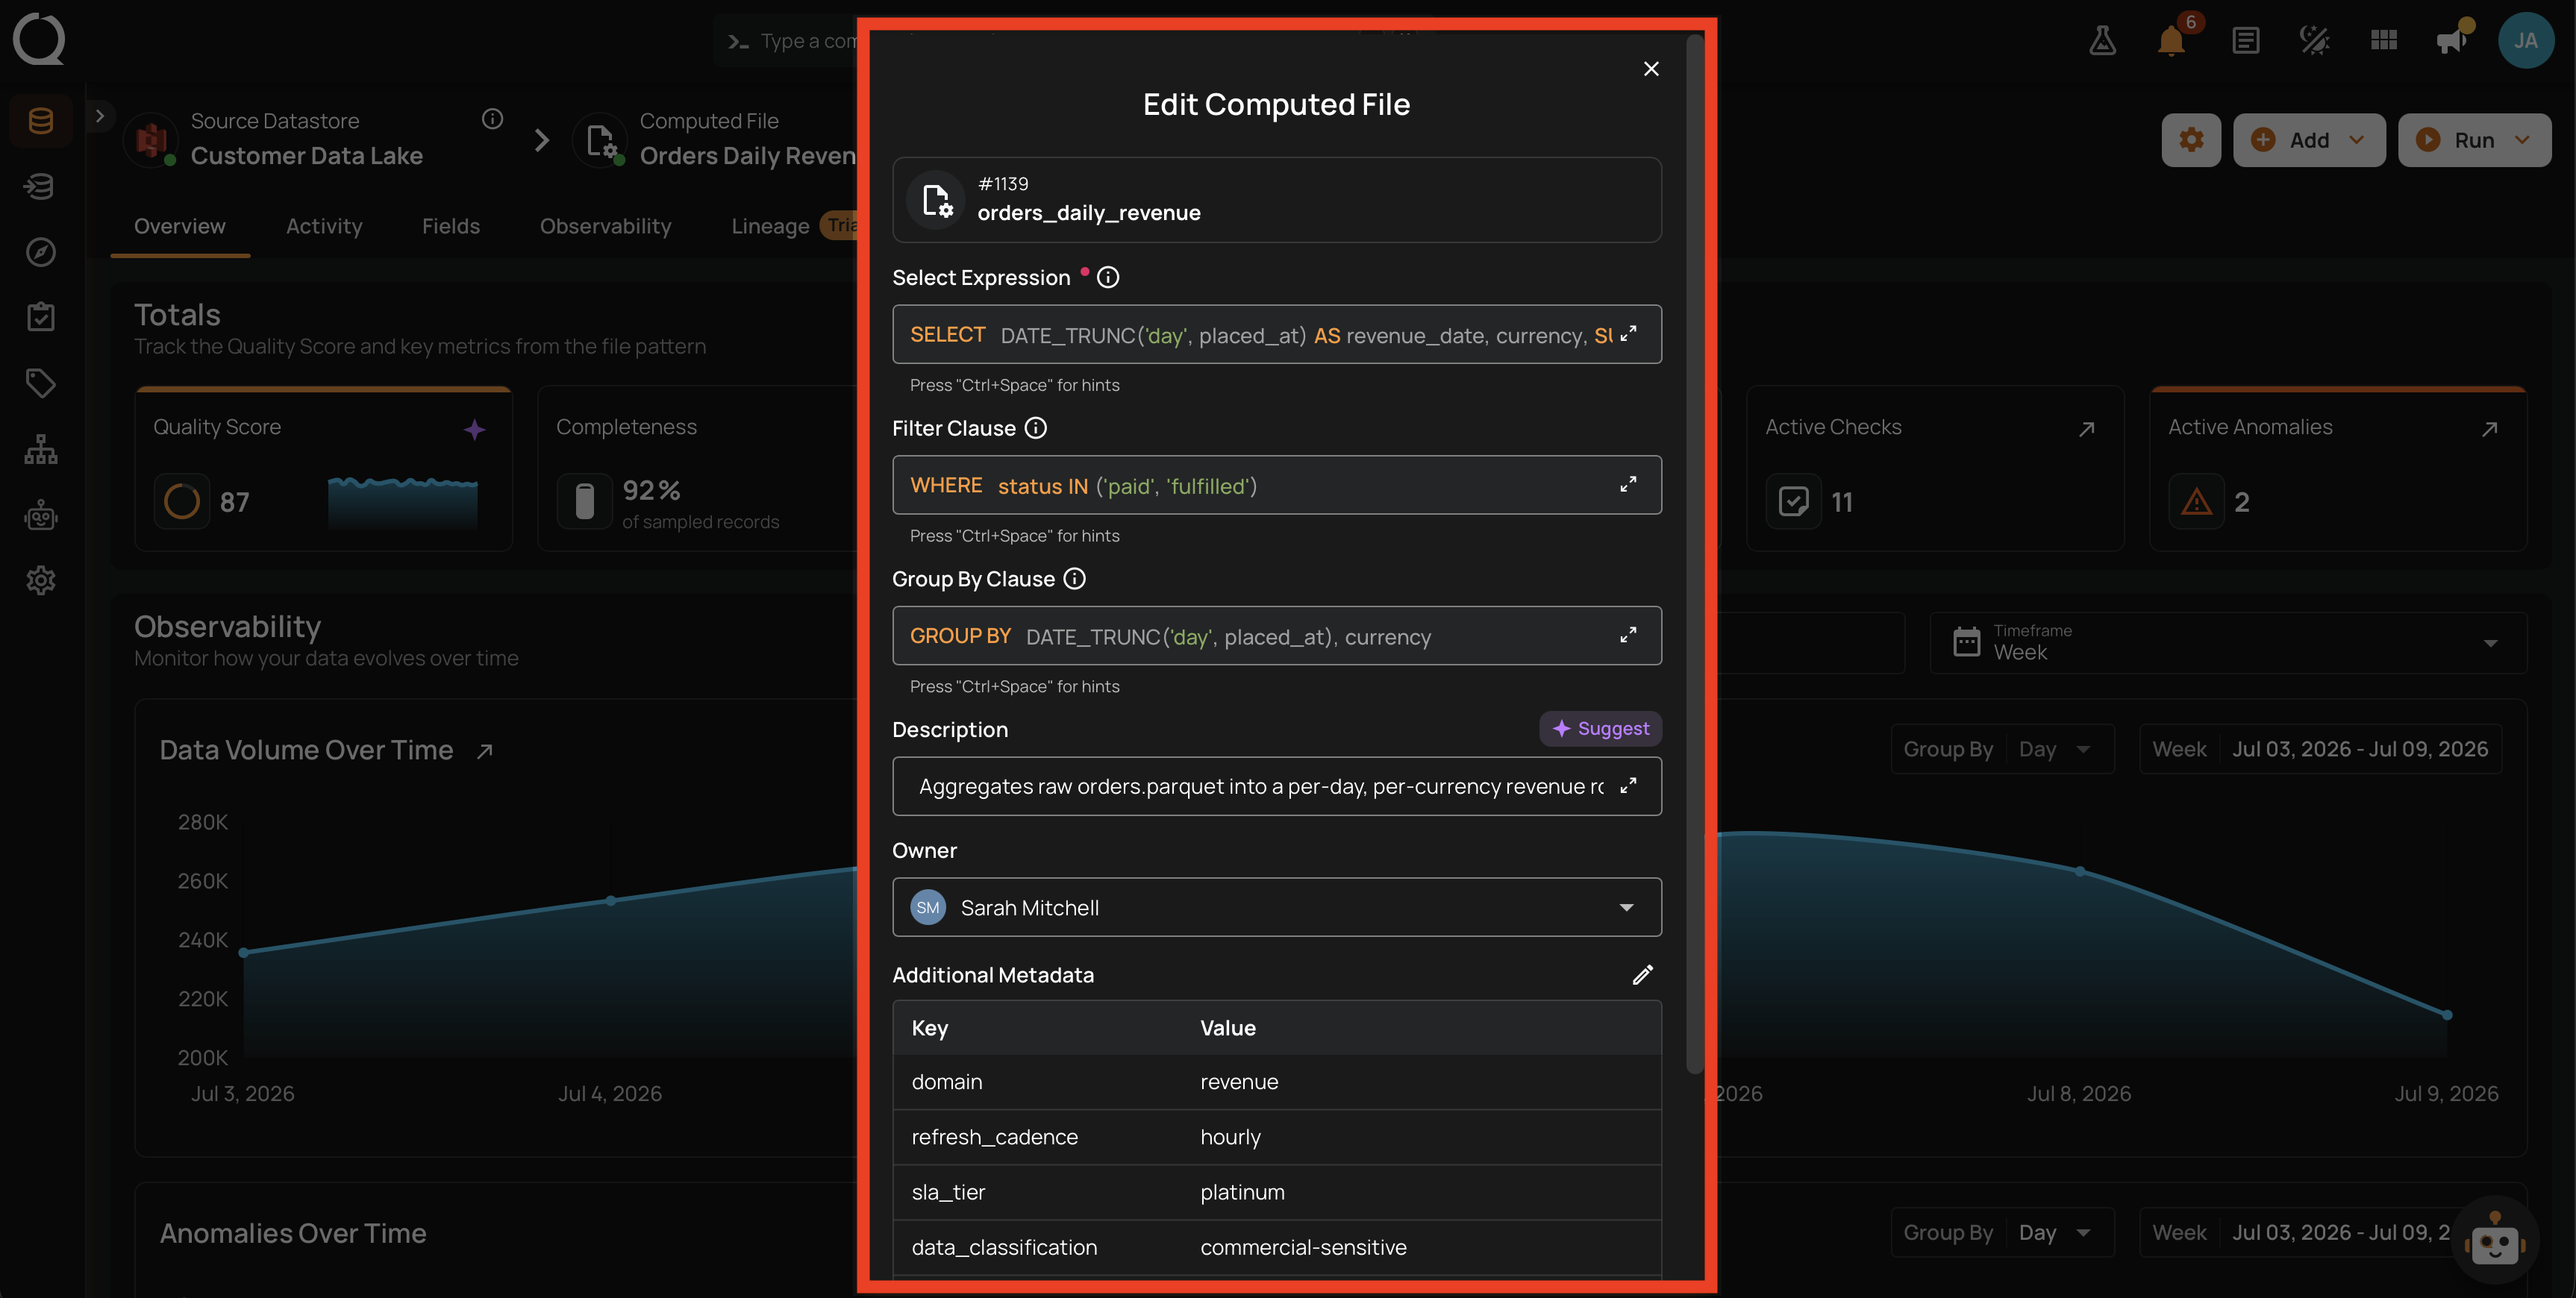2576x1298 pixels.
Task: Select the sla_tier platinum value
Action: click(1242, 1192)
